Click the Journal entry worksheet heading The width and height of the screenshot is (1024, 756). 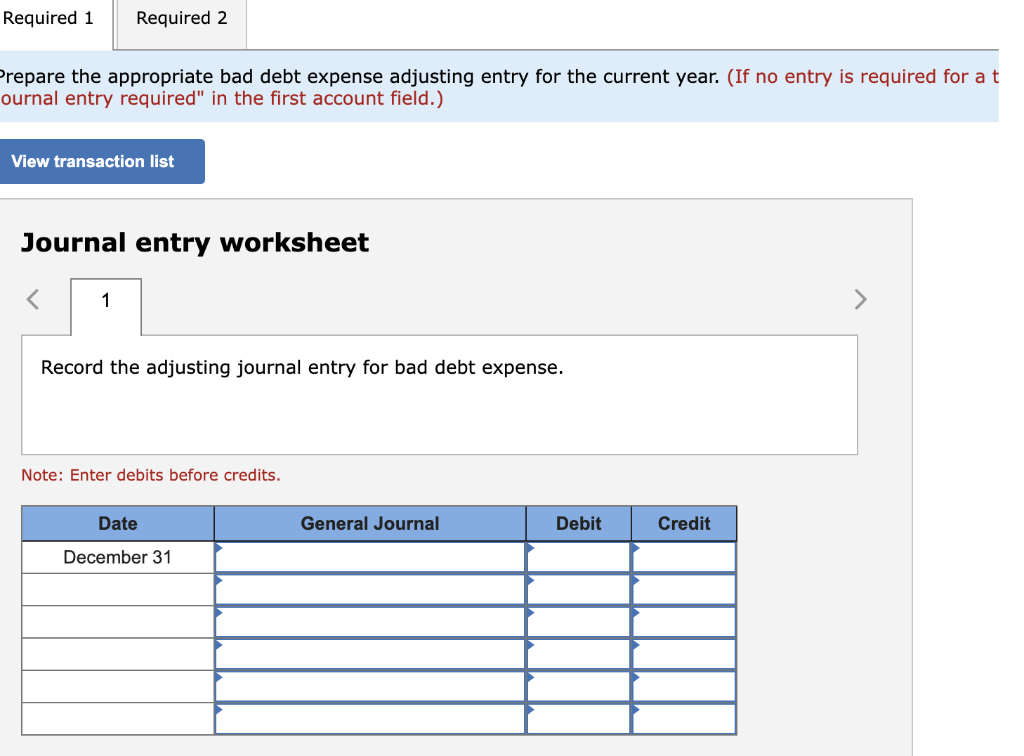195,243
